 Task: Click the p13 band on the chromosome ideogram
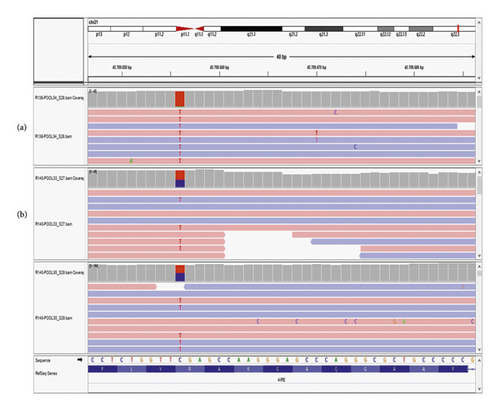(x=99, y=29)
